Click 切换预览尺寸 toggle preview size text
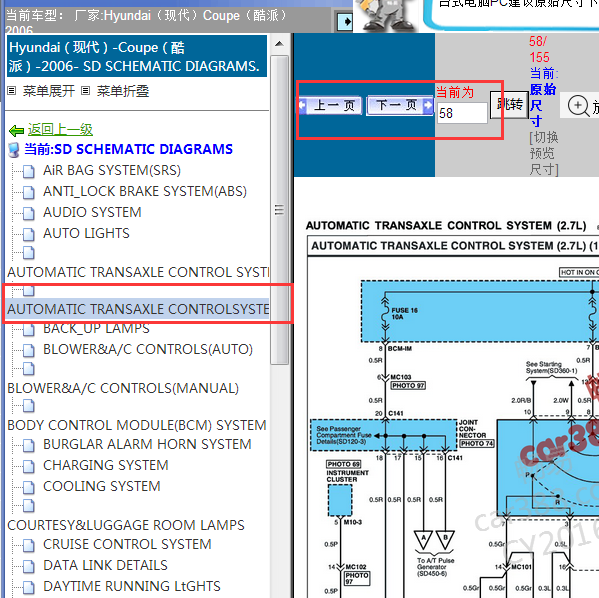Screen dimensions: 599x598 point(544,153)
